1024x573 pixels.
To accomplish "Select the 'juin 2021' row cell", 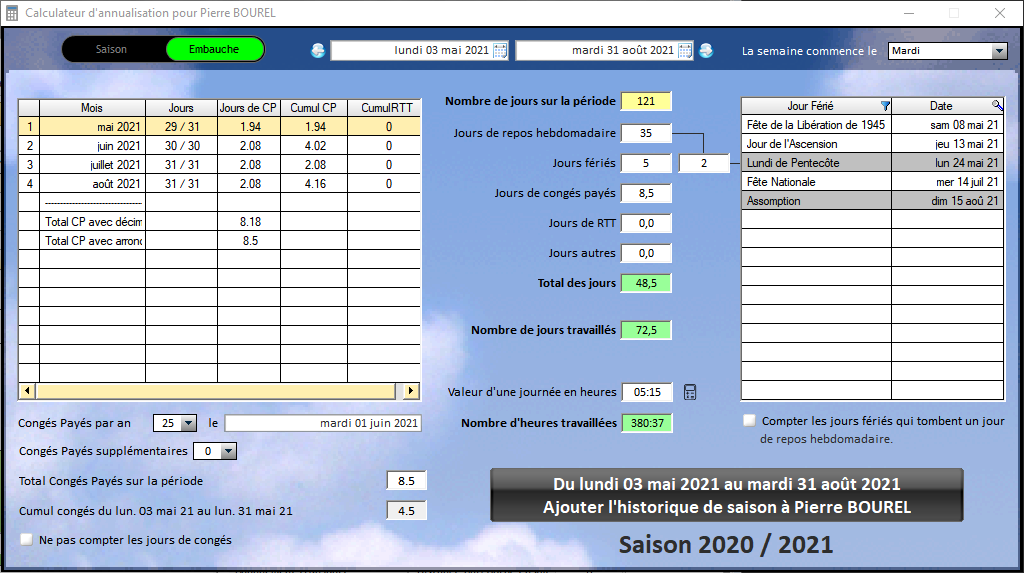I will [x=93, y=146].
